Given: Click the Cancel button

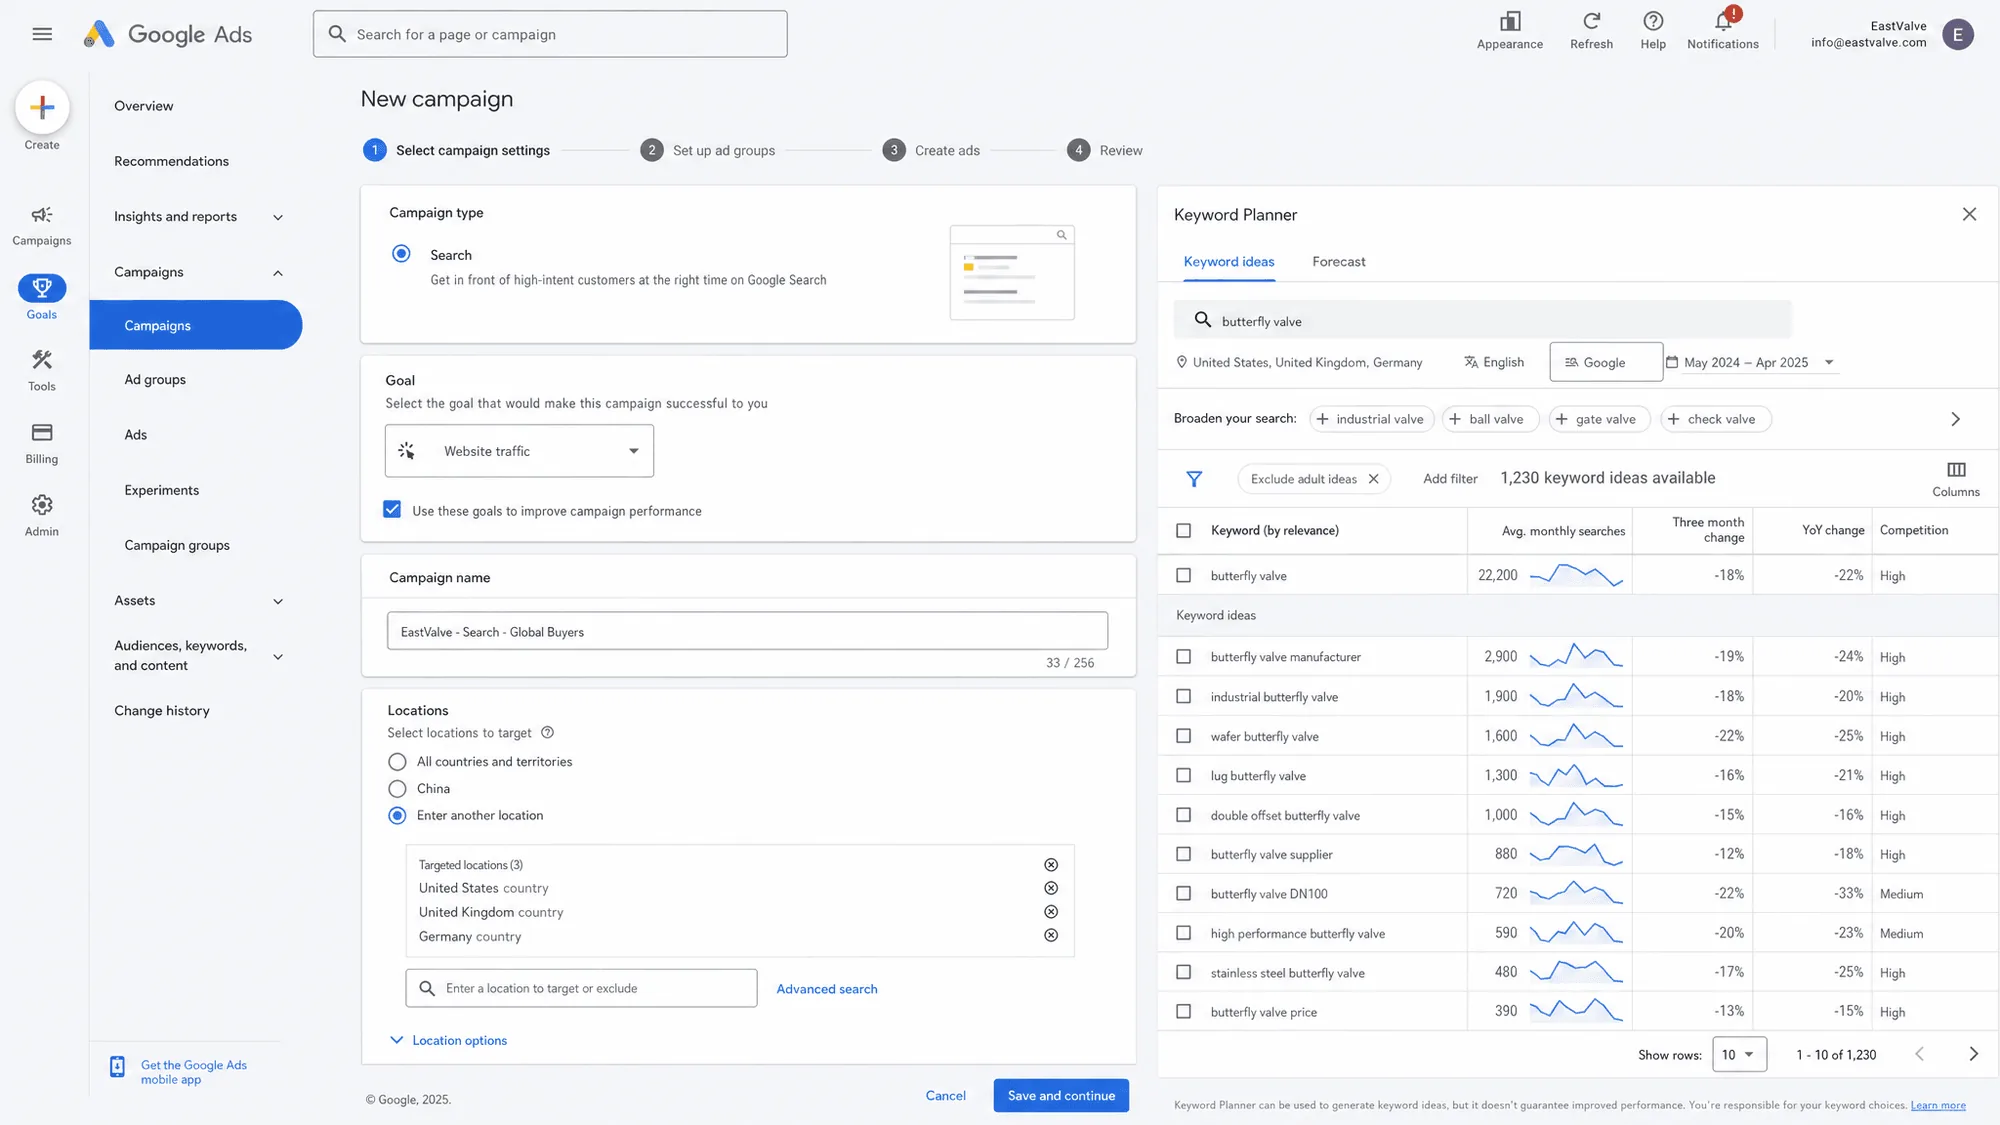Looking at the screenshot, I should (945, 1095).
